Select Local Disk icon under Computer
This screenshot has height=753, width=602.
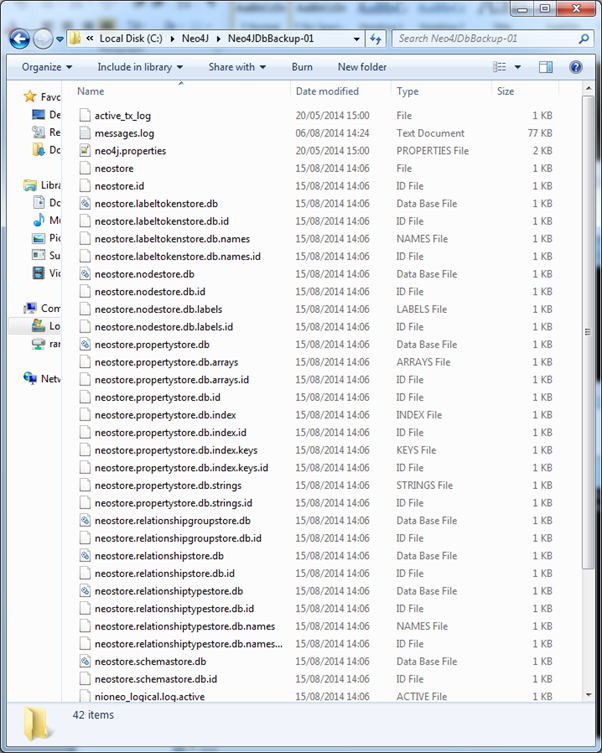38,326
